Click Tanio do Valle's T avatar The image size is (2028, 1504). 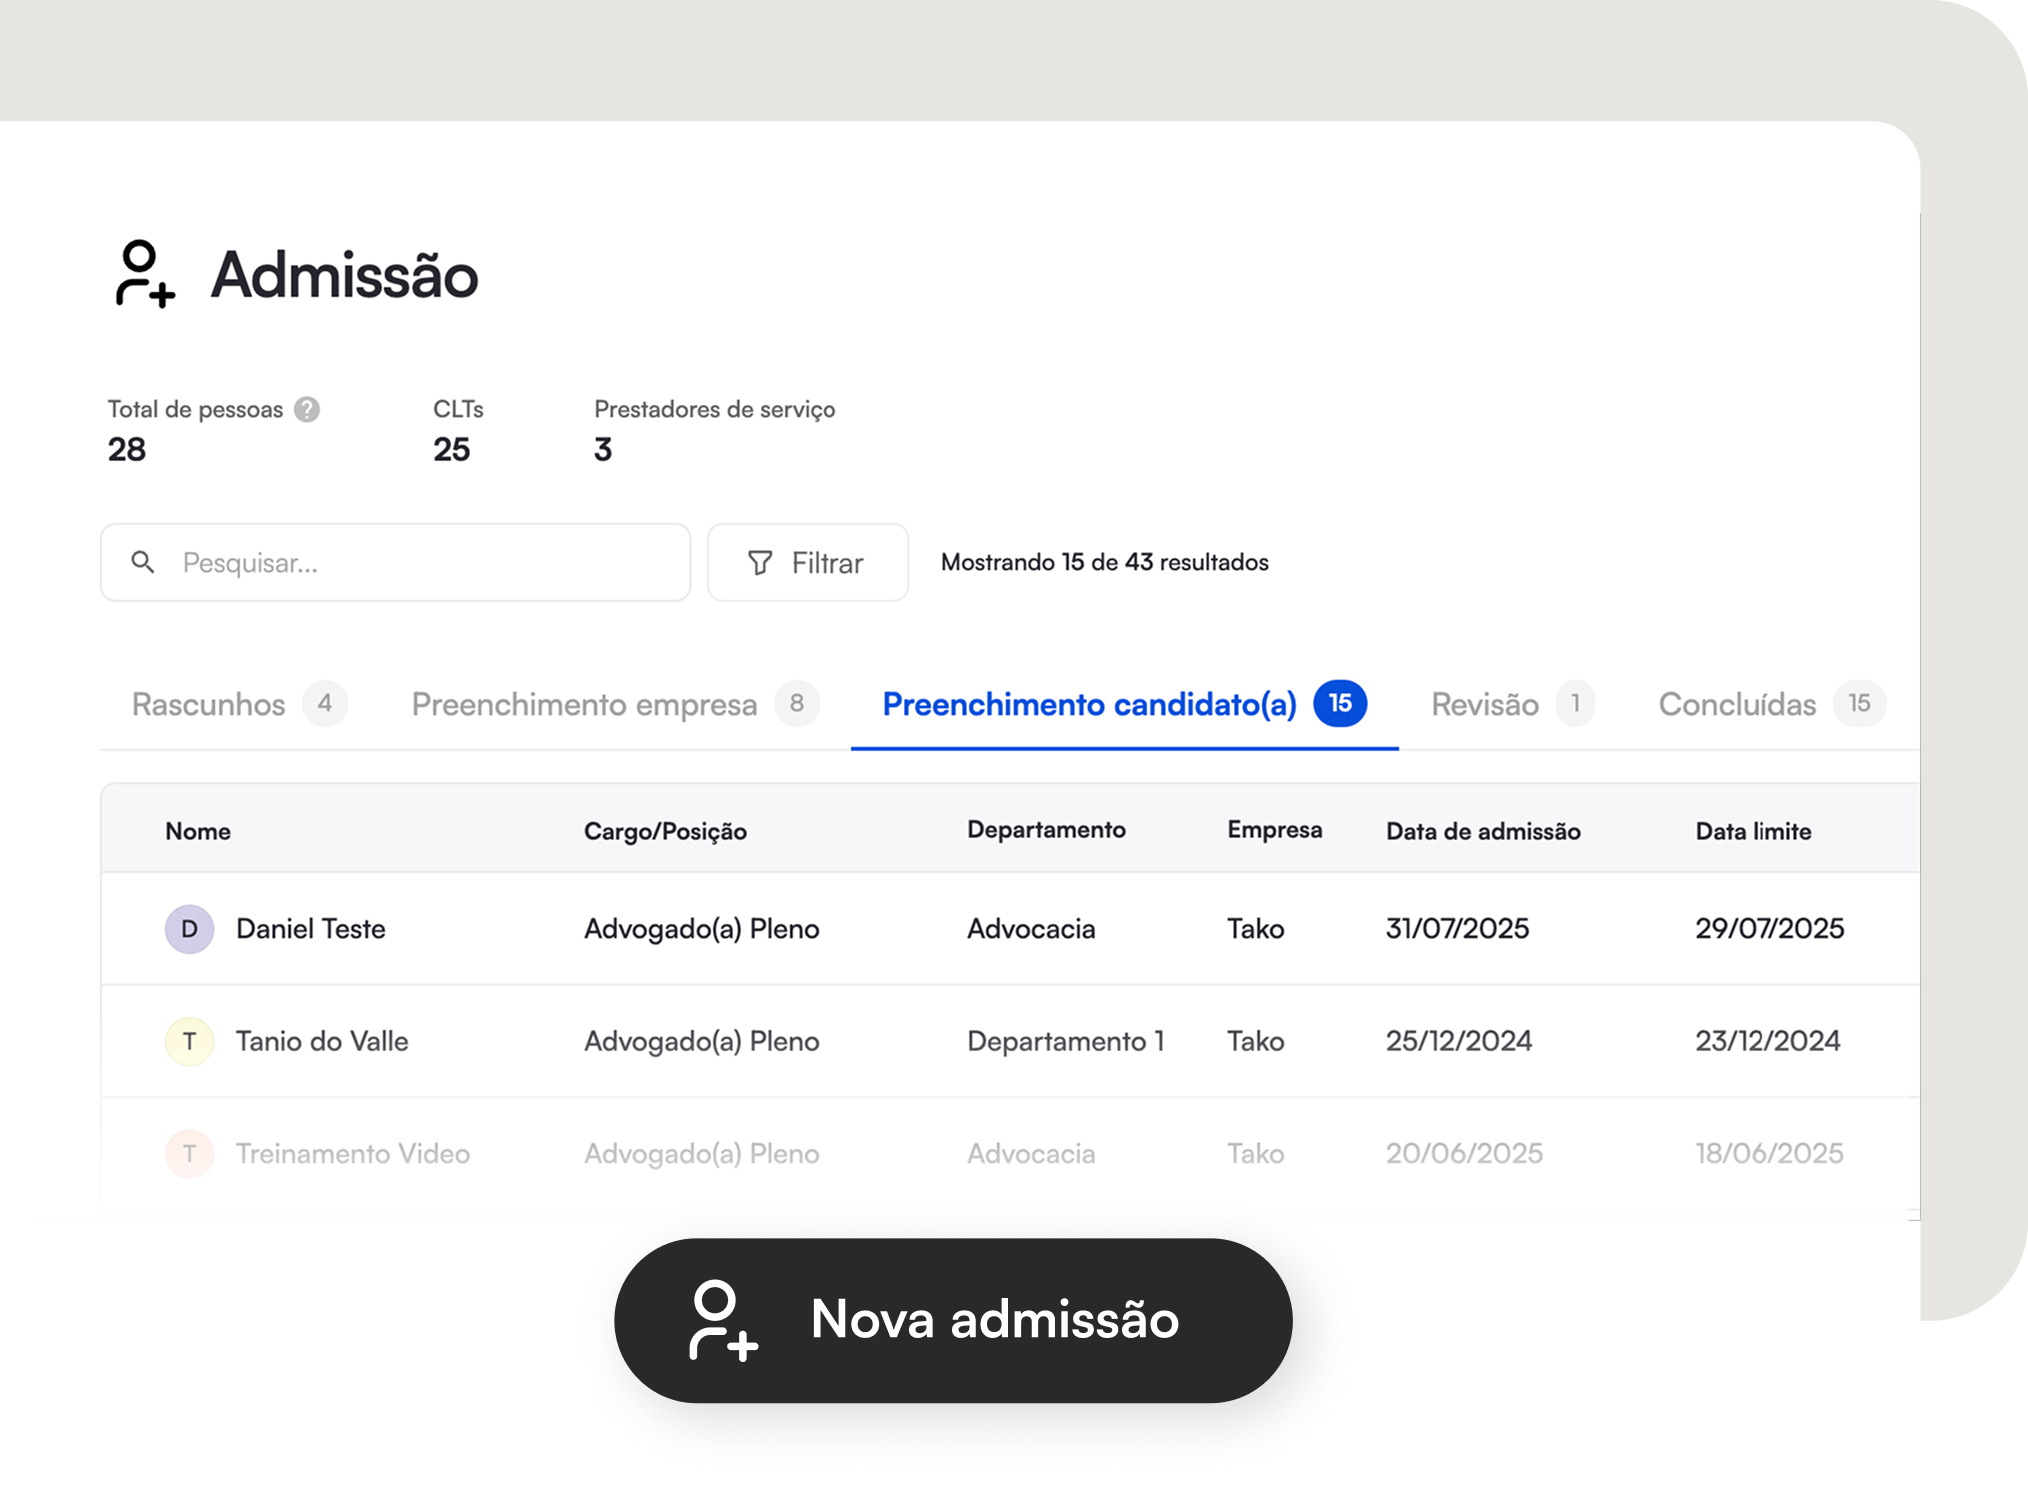tap(189, 1042)
